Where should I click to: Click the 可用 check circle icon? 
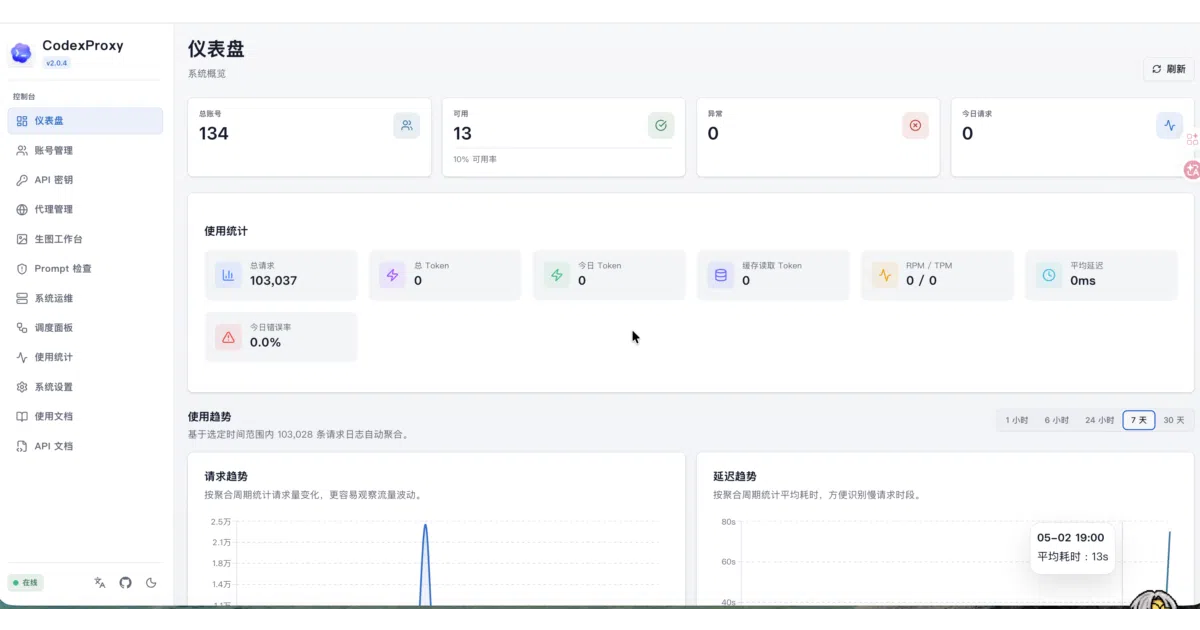[661, 125]
